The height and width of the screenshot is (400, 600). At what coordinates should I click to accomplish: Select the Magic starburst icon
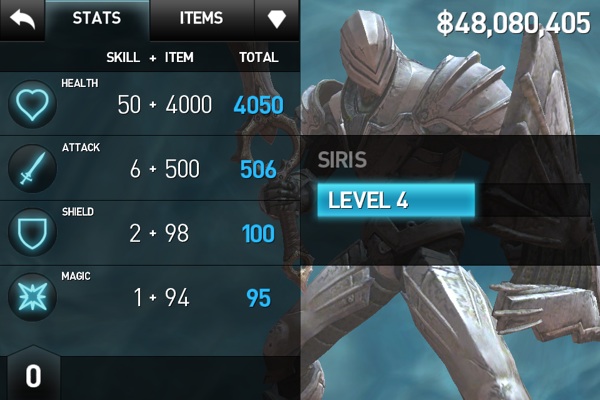[x=33, y=297]
